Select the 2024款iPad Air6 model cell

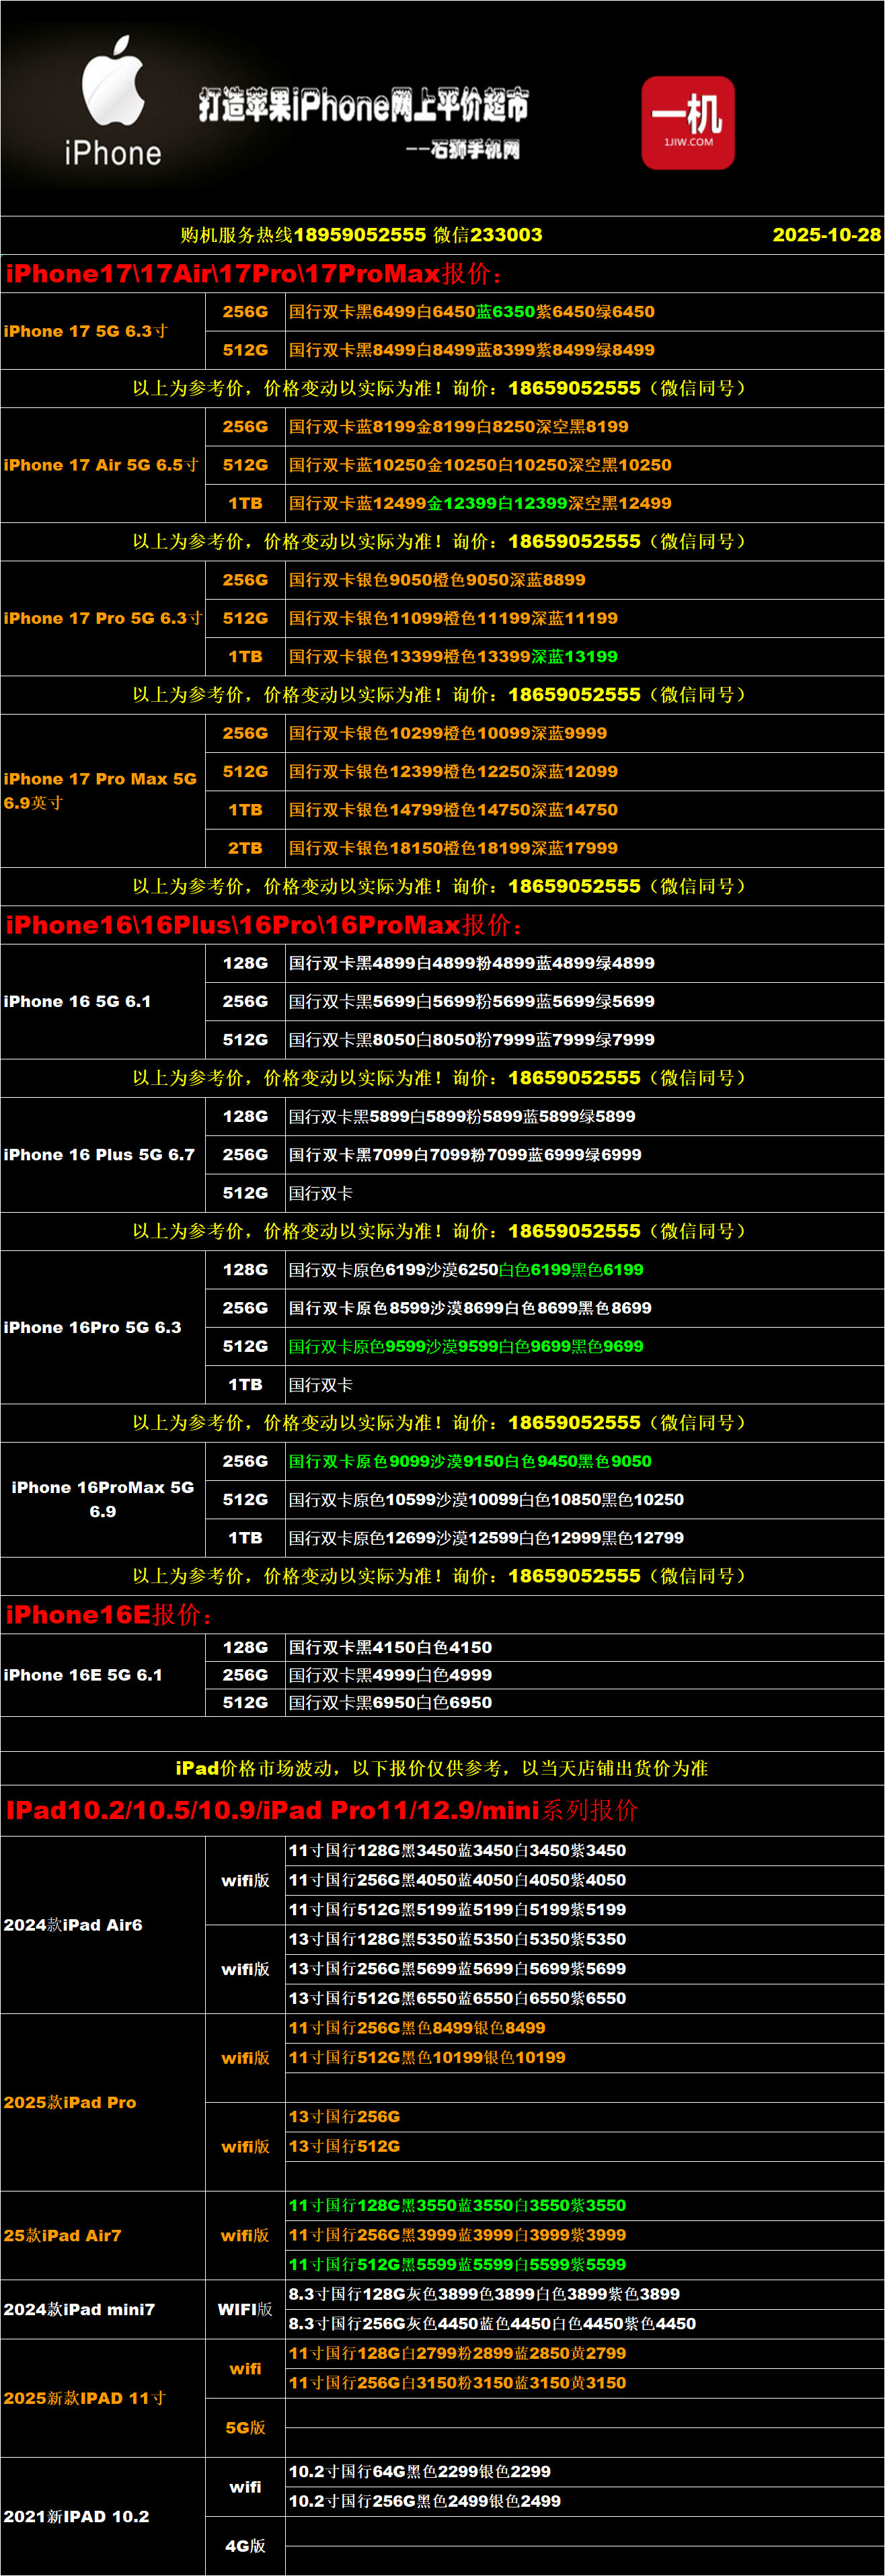(x=73, y=1924)
